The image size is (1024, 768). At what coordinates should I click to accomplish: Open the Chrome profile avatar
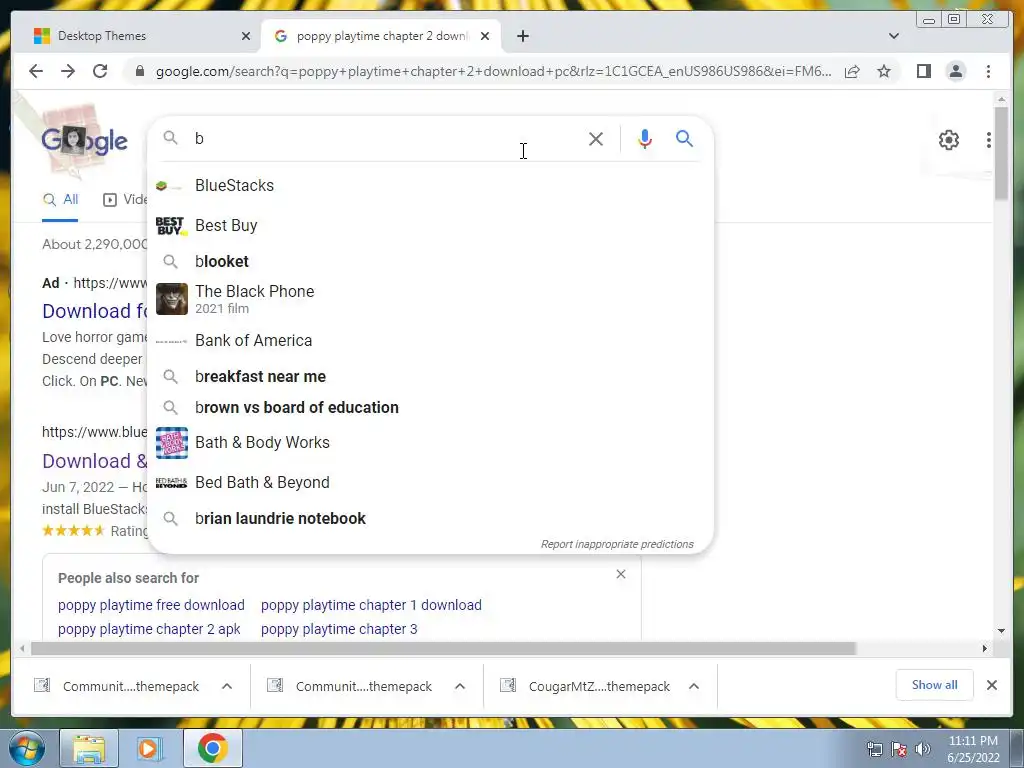[955, 71]
